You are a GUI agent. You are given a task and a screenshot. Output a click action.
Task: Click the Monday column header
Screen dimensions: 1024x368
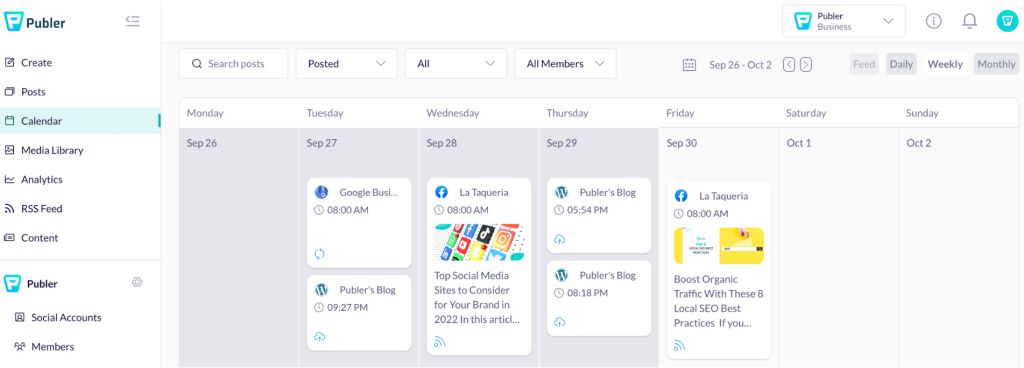[205, 113]
